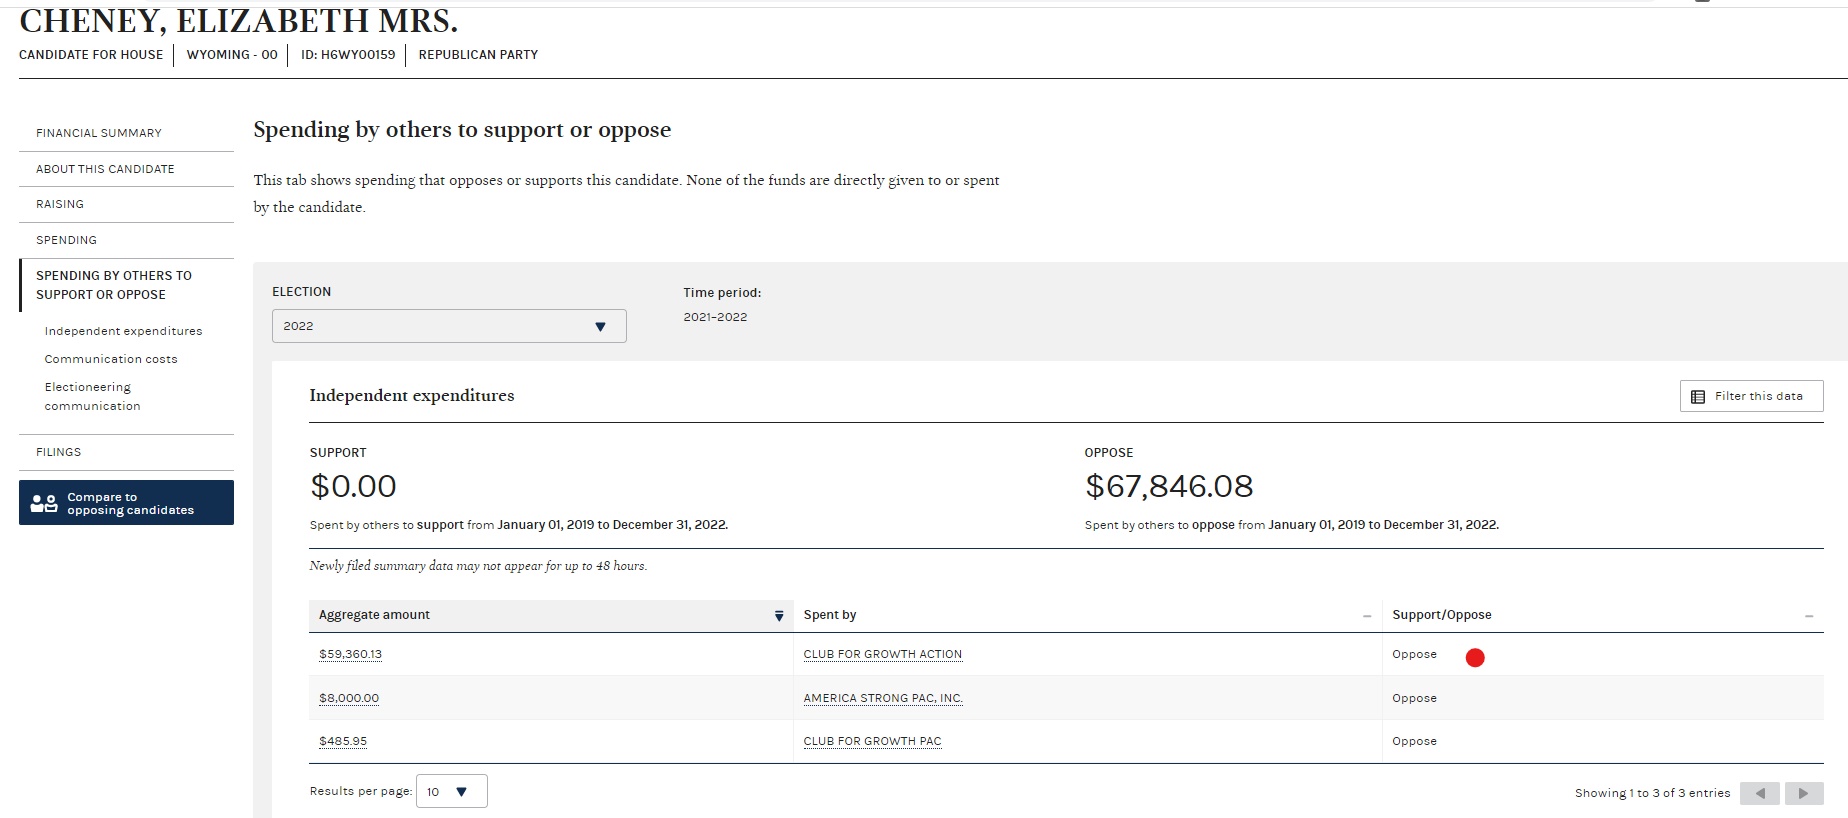Open the $59,360.13 aggregate amount
1848x818 pixels.
350,654
